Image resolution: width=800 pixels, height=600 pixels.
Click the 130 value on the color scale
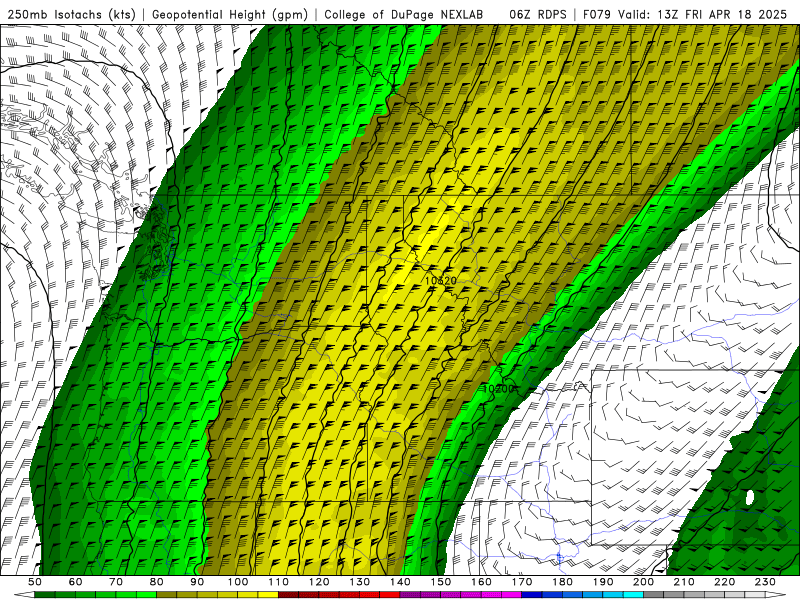click(x=360, y=582)
